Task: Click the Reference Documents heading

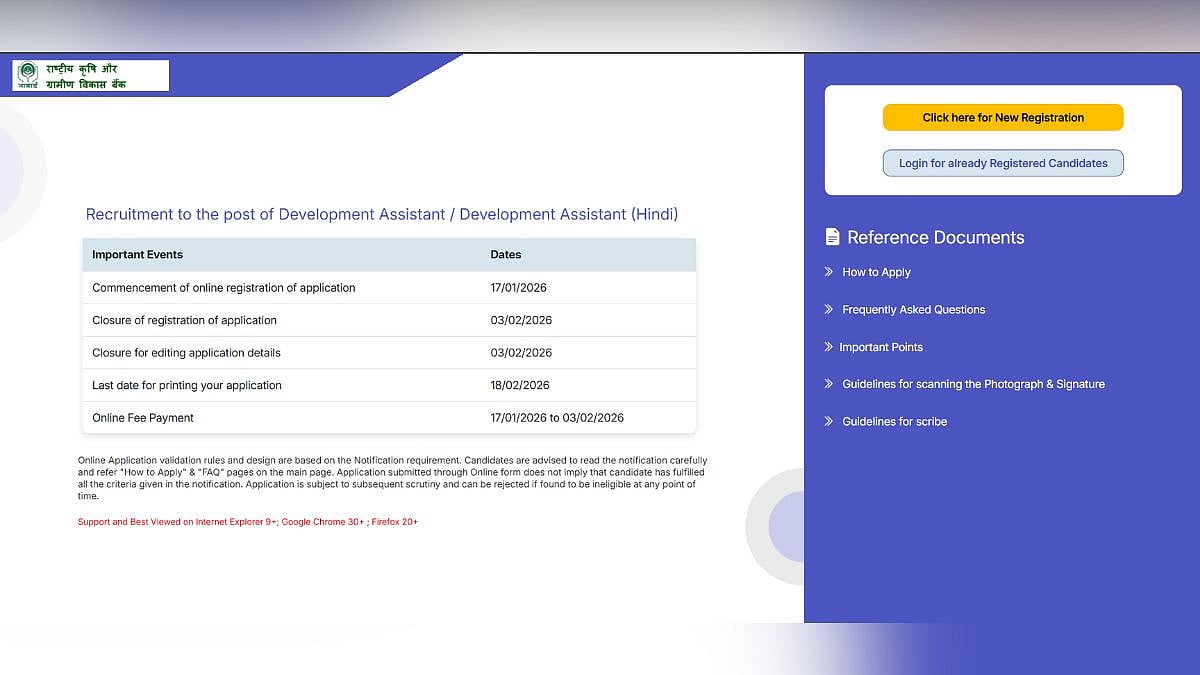Action: 936,237
